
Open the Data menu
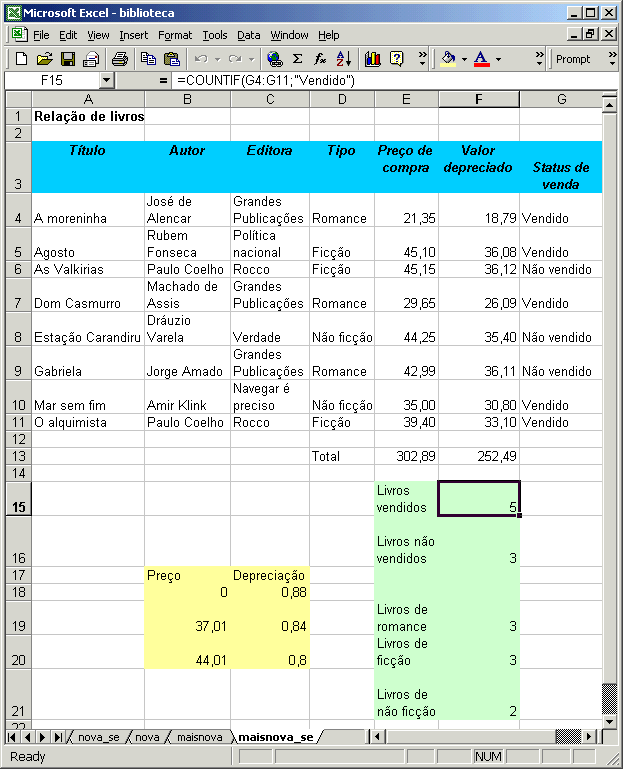pyautogui.click(x=249, y=35)
